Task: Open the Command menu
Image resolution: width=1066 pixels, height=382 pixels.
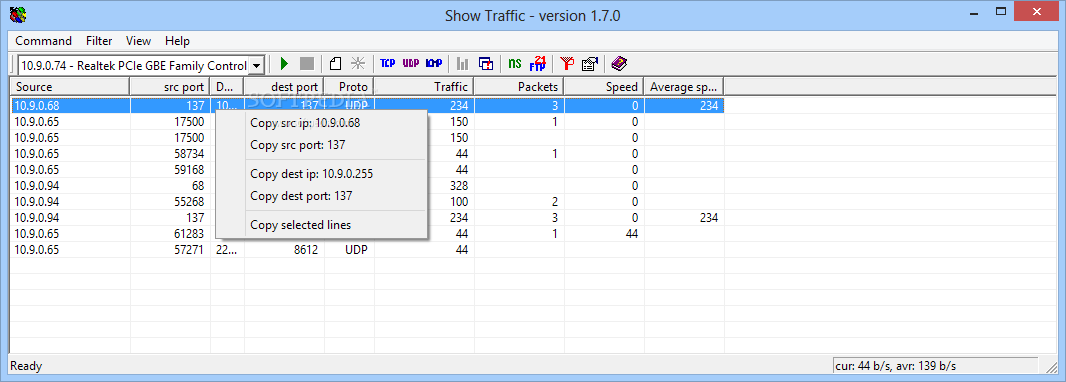Action: point(44,41)
